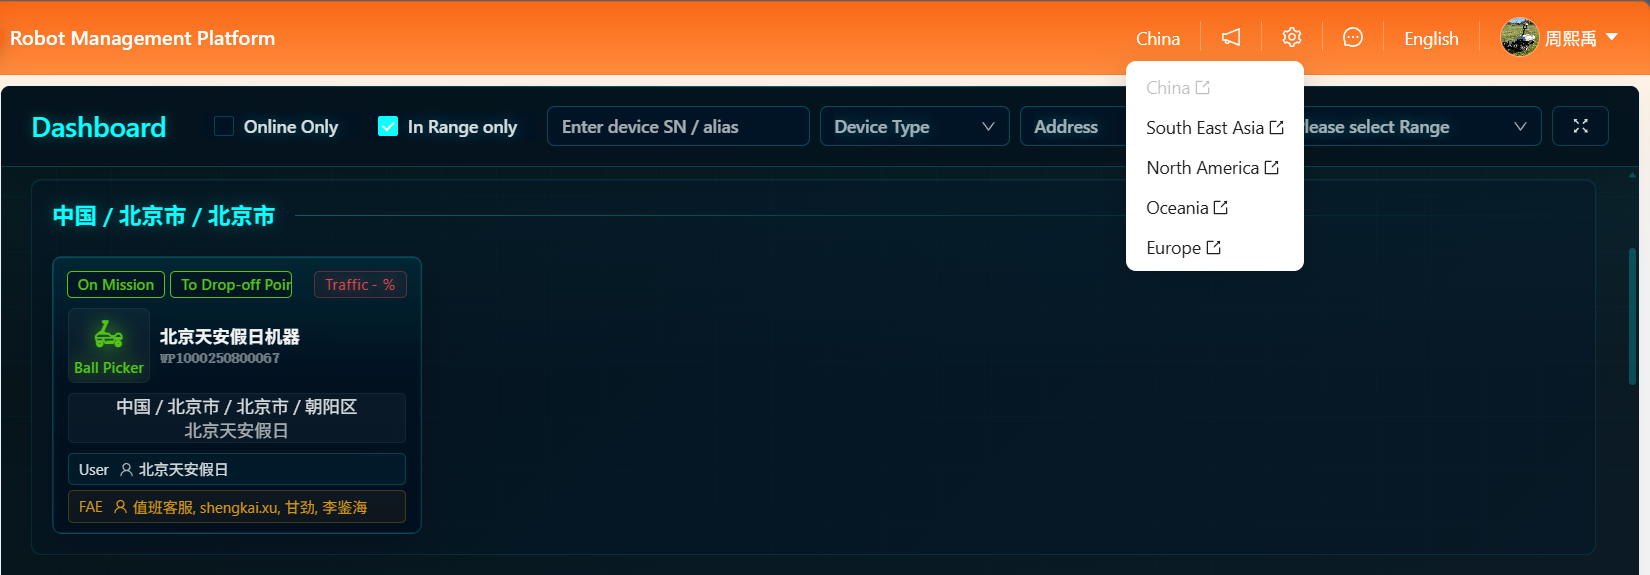The image size is (1650, 575).
Task: Open the user account dropdown arrow
Action: 1612,37
